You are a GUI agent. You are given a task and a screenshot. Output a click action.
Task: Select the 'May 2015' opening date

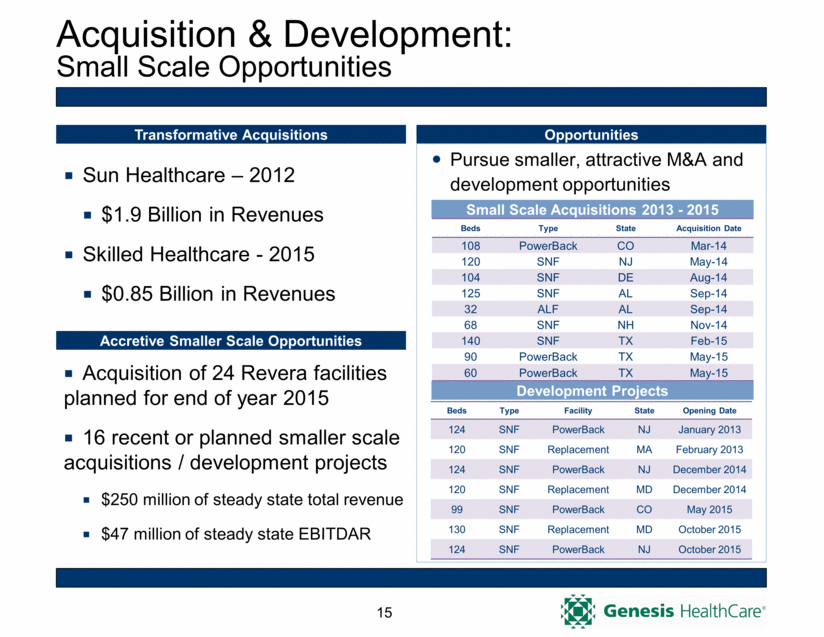[709, 509]
